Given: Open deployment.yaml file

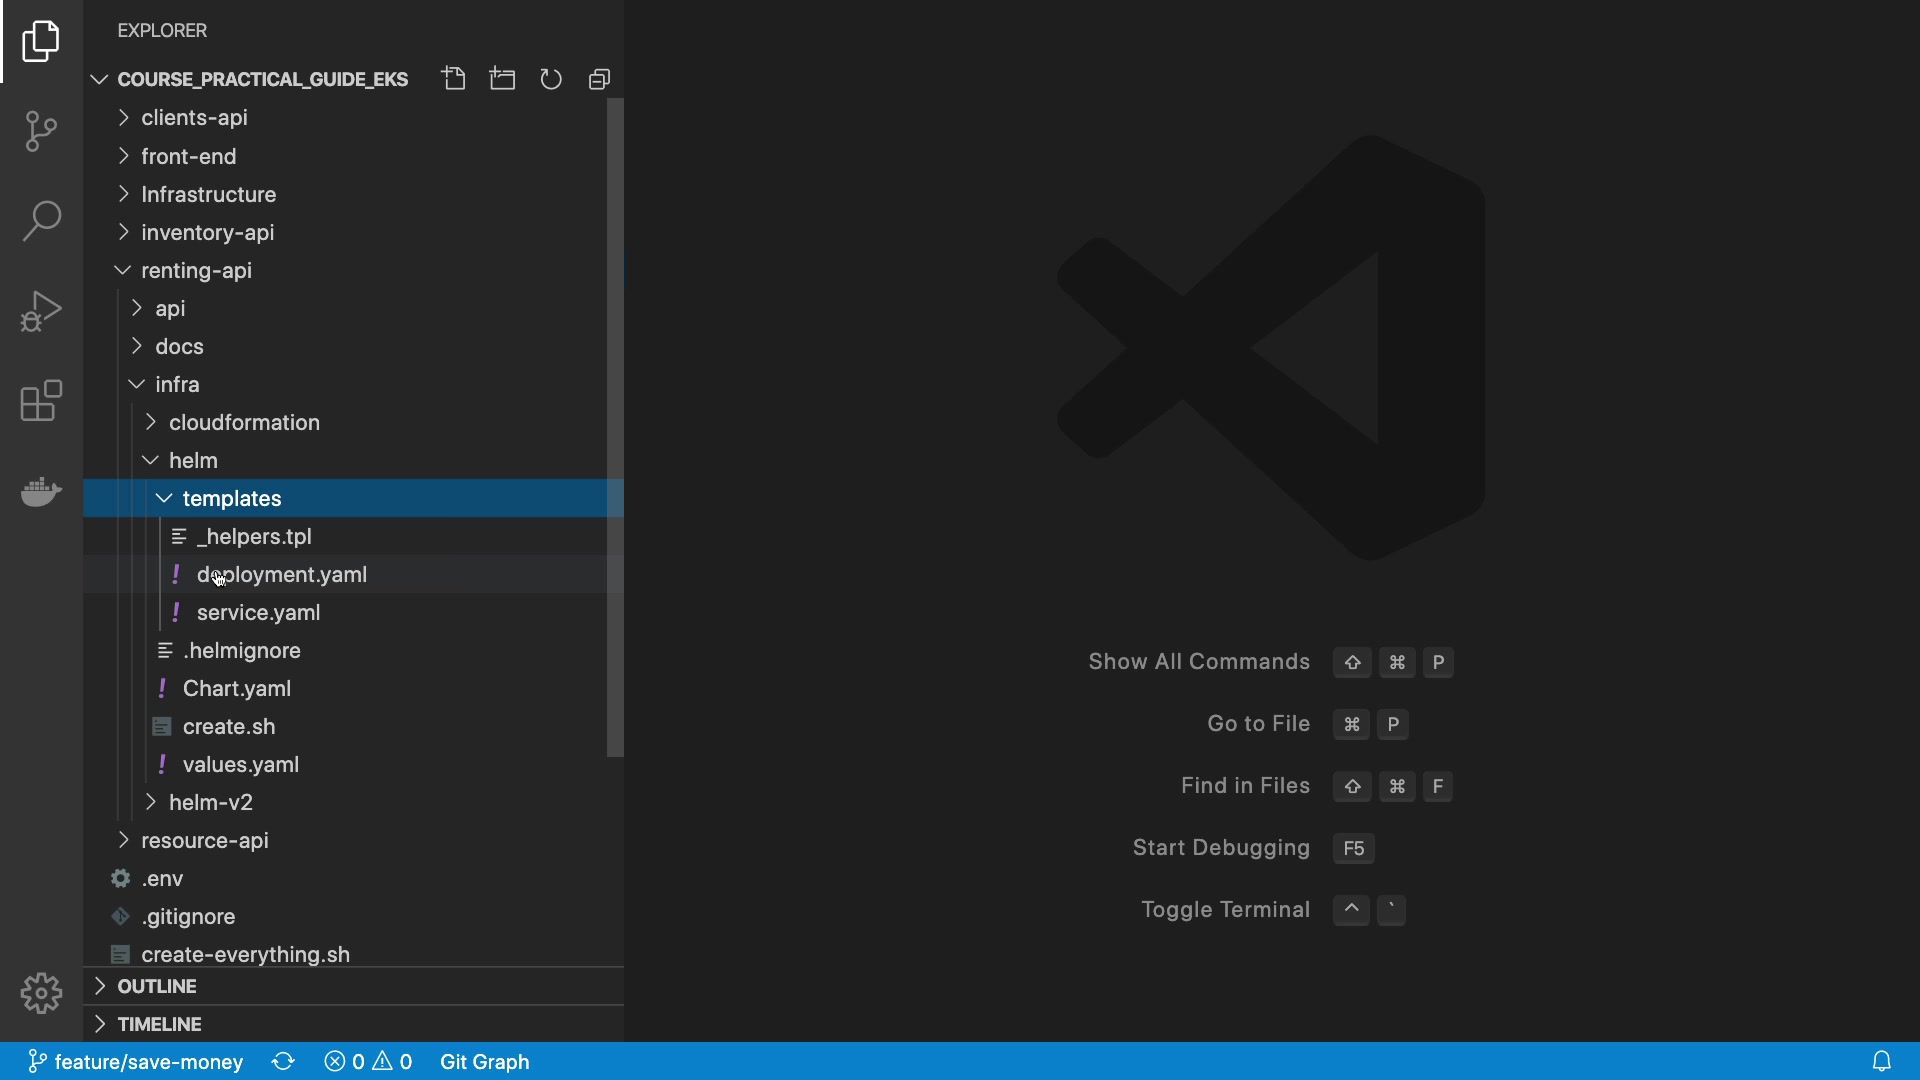Looking at the screenshot, I should click(281, 575).
